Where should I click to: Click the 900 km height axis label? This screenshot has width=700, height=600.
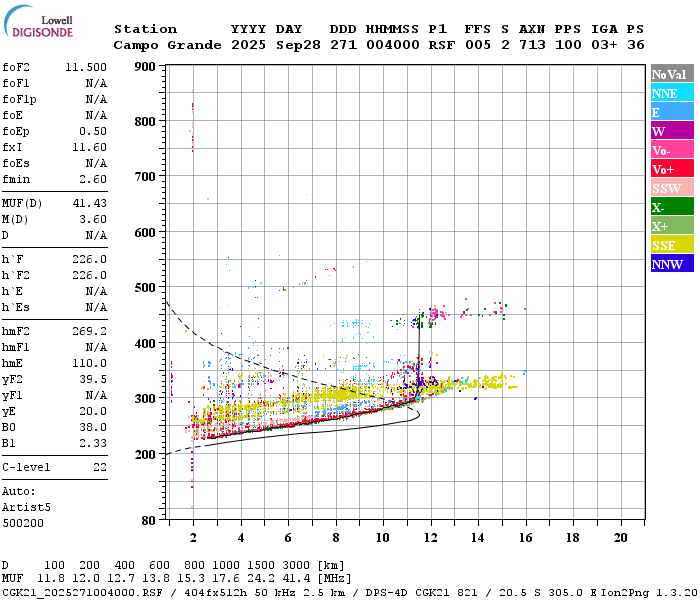point(145,67)
